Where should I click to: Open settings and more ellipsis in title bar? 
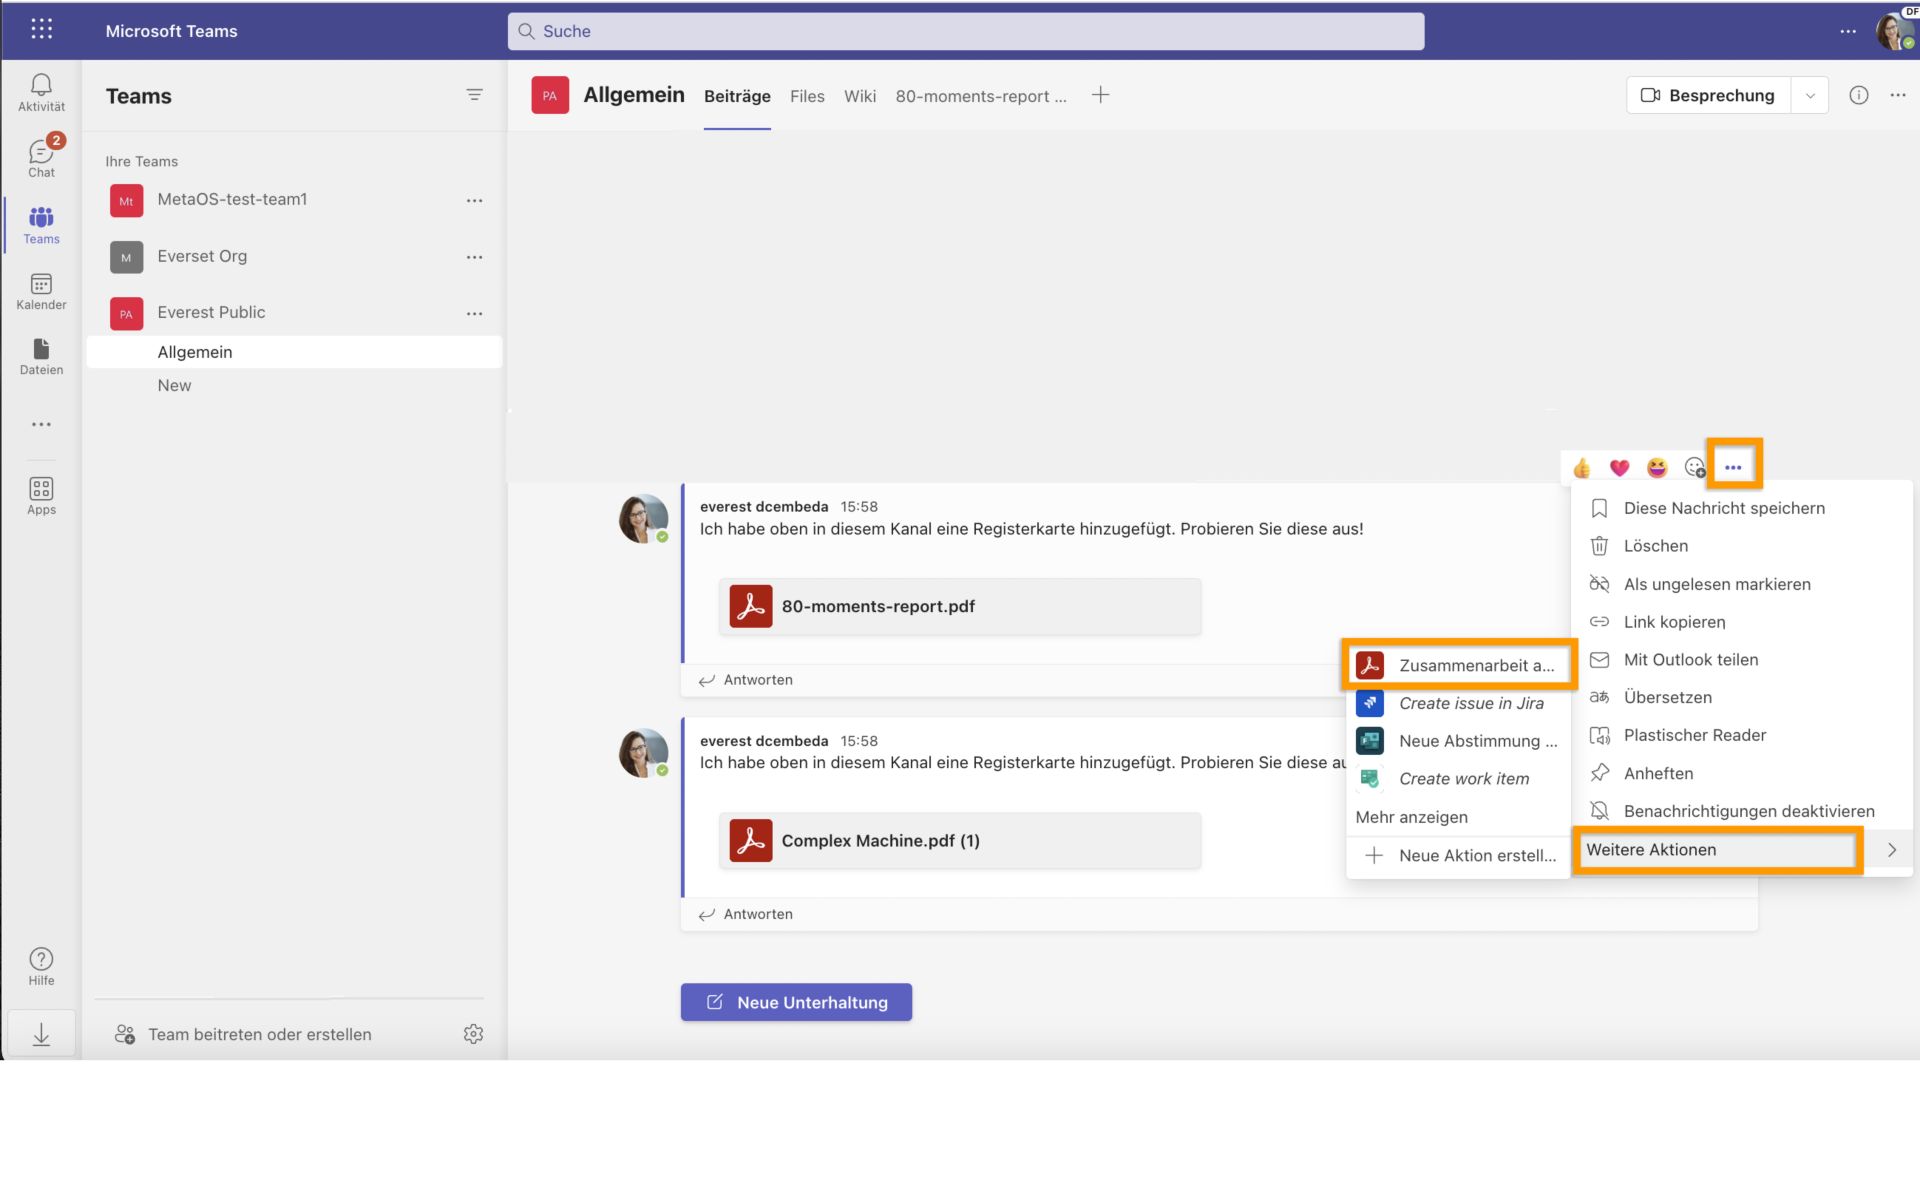[x=1847, y=31]
